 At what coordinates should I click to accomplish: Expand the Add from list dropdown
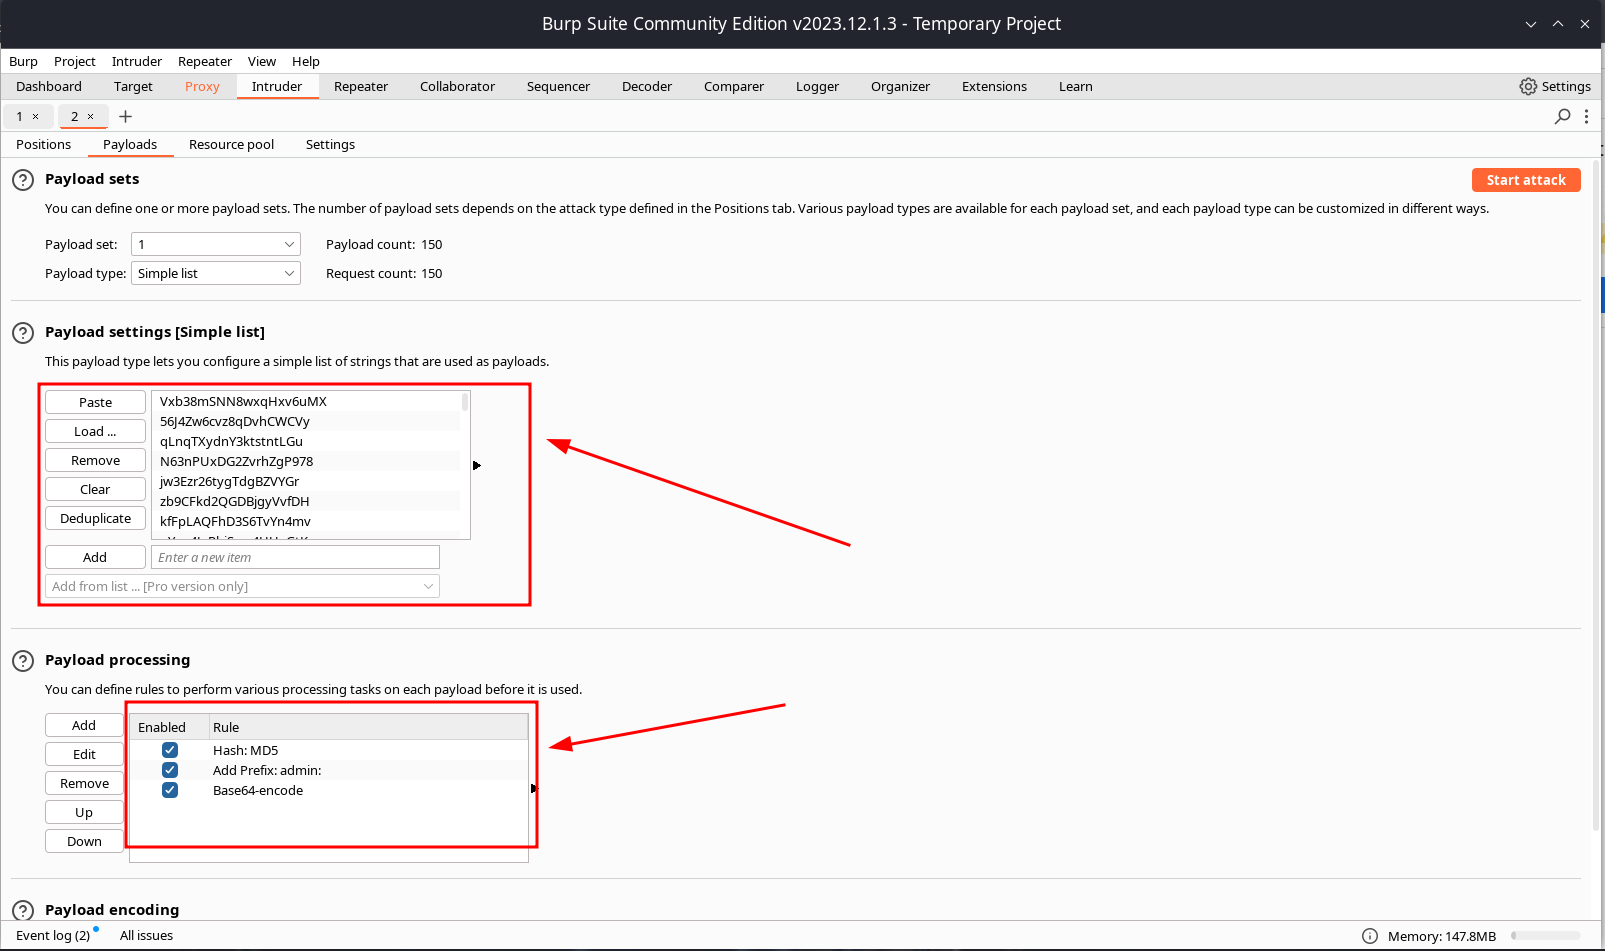coord(242,587)
